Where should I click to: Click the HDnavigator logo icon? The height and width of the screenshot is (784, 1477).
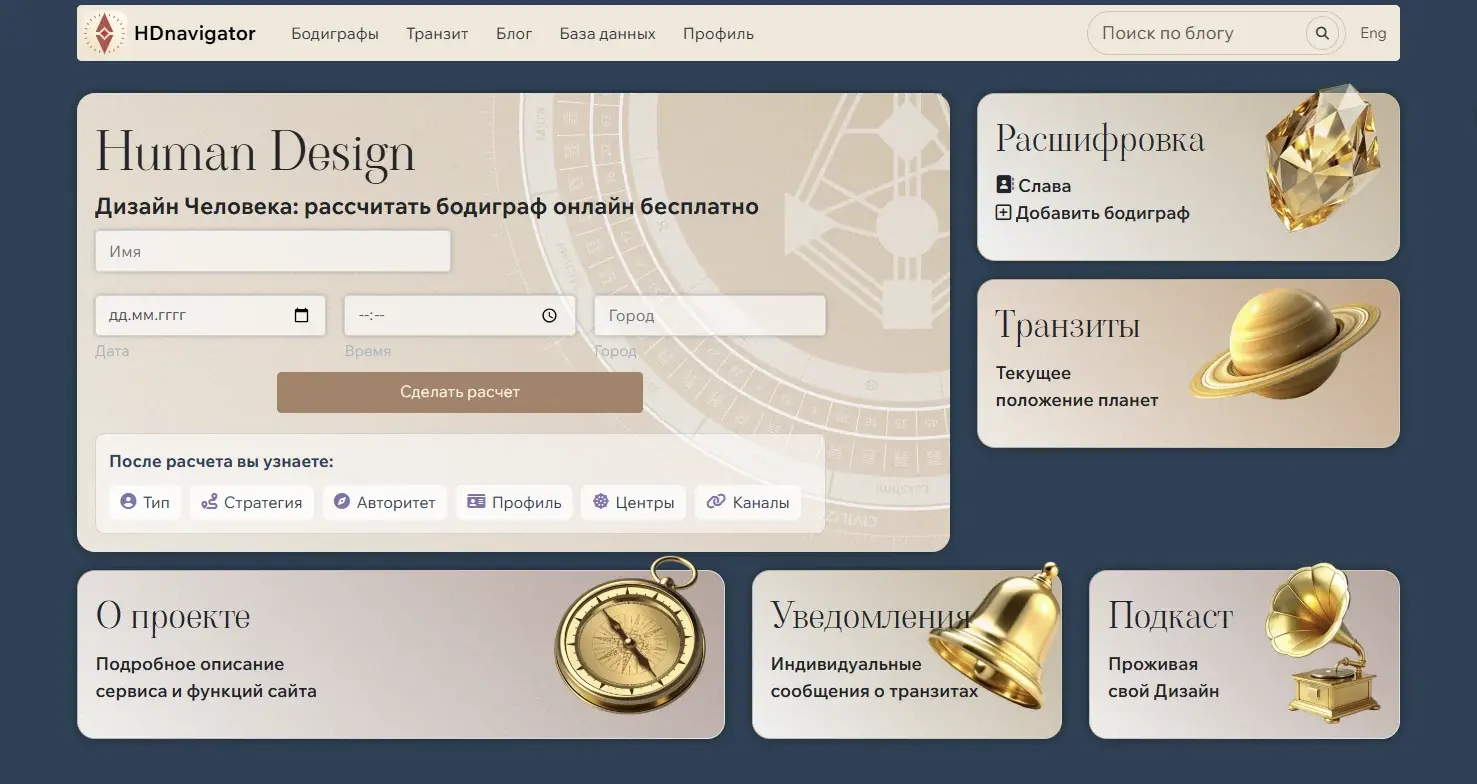coord(104,33)
